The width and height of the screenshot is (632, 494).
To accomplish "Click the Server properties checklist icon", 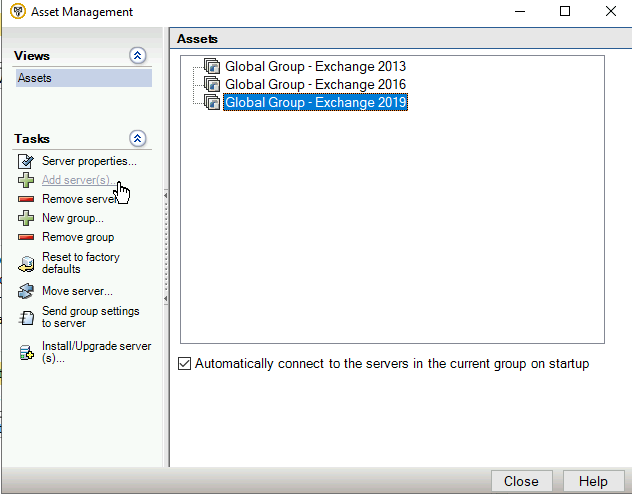I will [x=26, y=161].
